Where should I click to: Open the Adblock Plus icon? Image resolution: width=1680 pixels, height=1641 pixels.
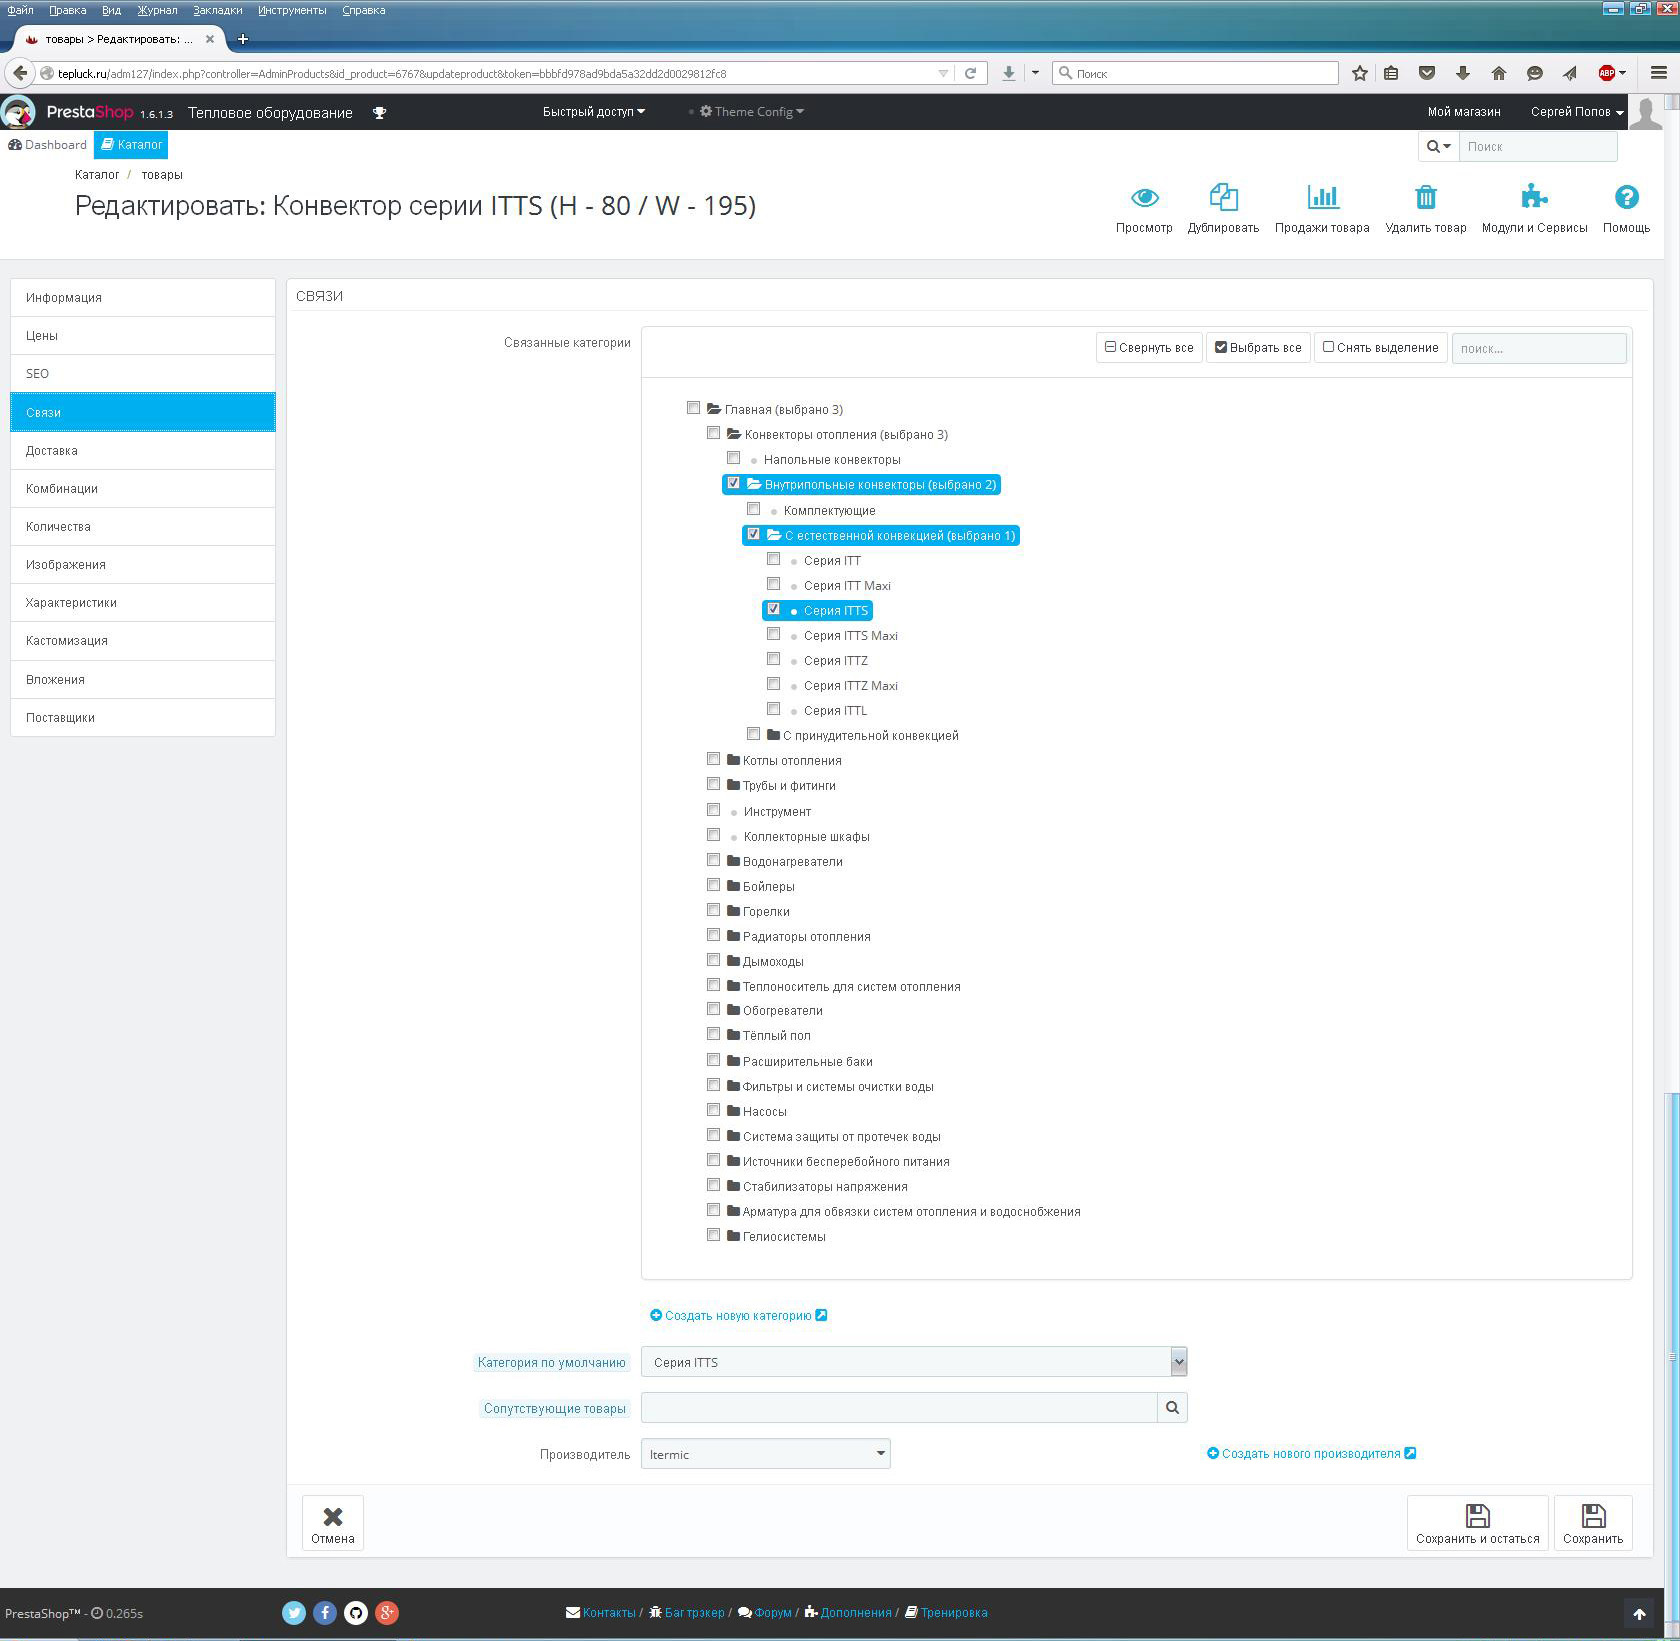[x=1606, y=73]
